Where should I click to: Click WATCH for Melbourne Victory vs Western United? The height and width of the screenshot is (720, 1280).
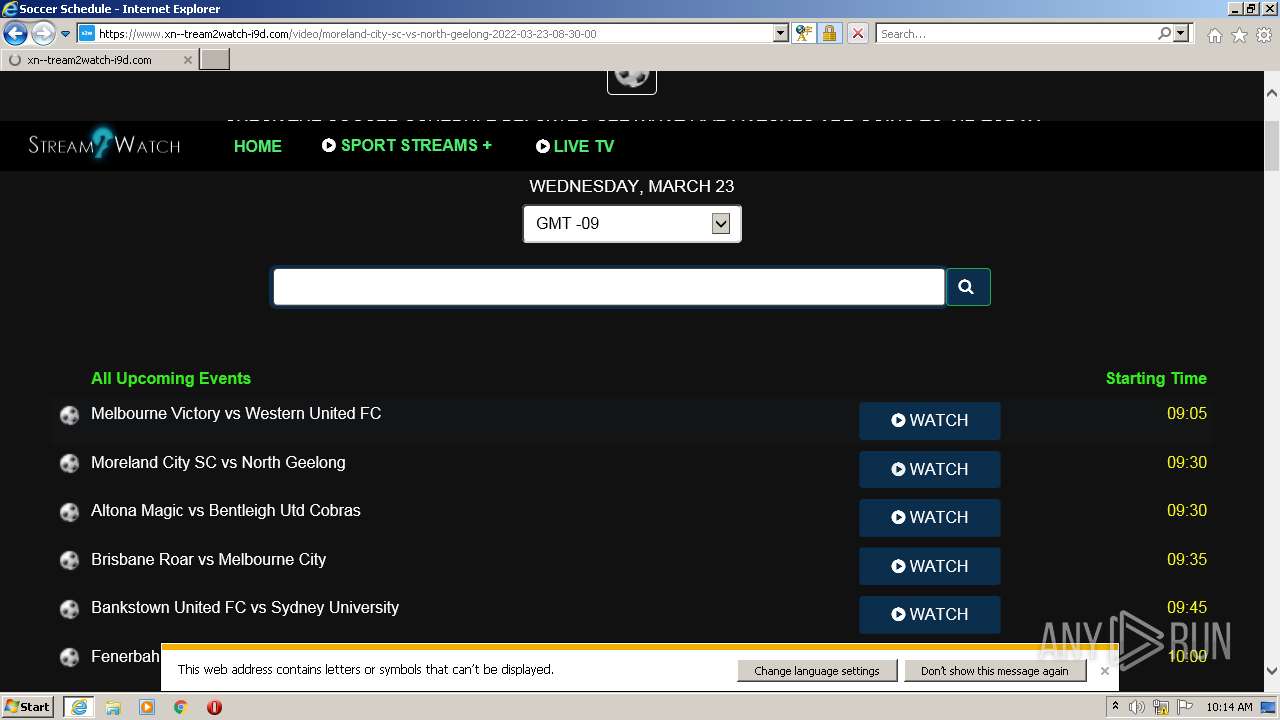[930, 421]
